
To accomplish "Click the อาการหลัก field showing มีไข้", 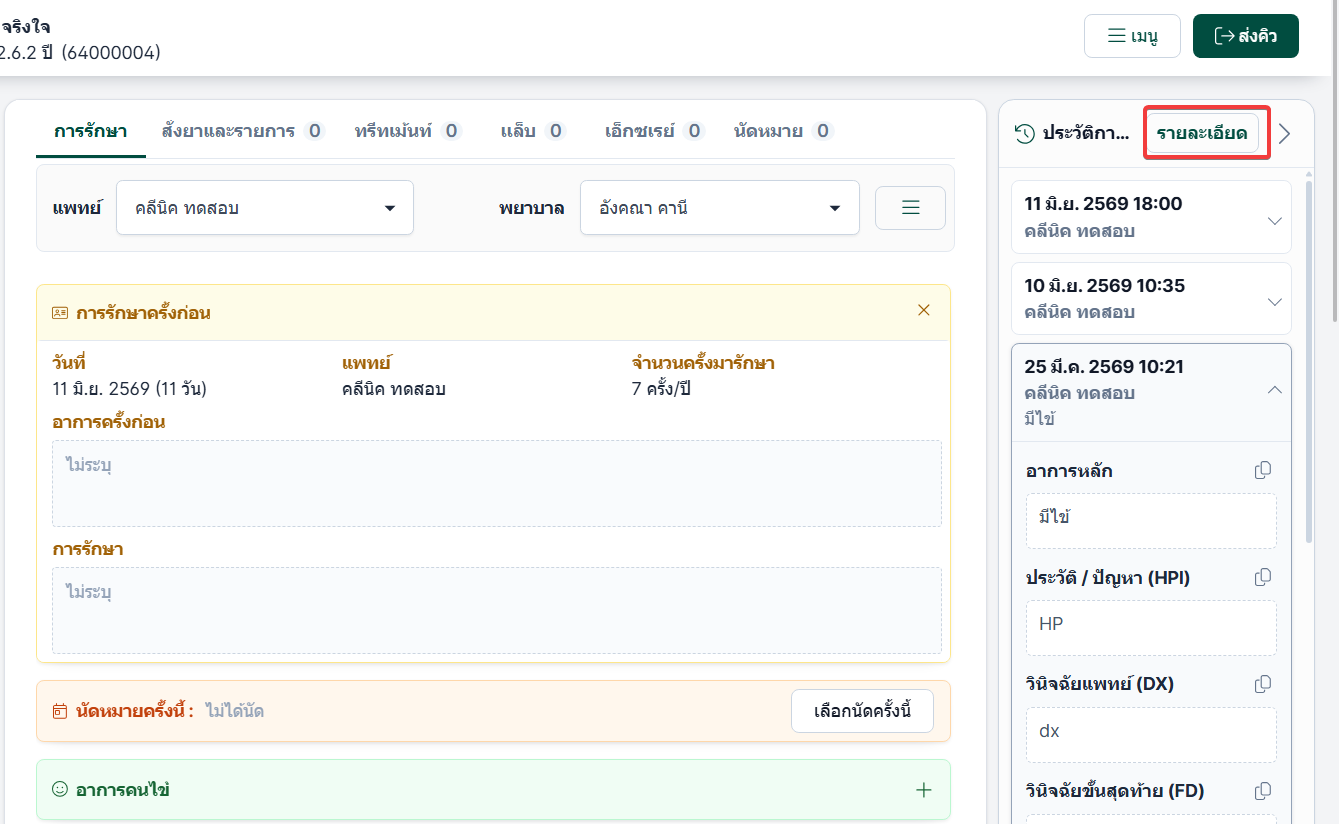I will point(1151,520).
